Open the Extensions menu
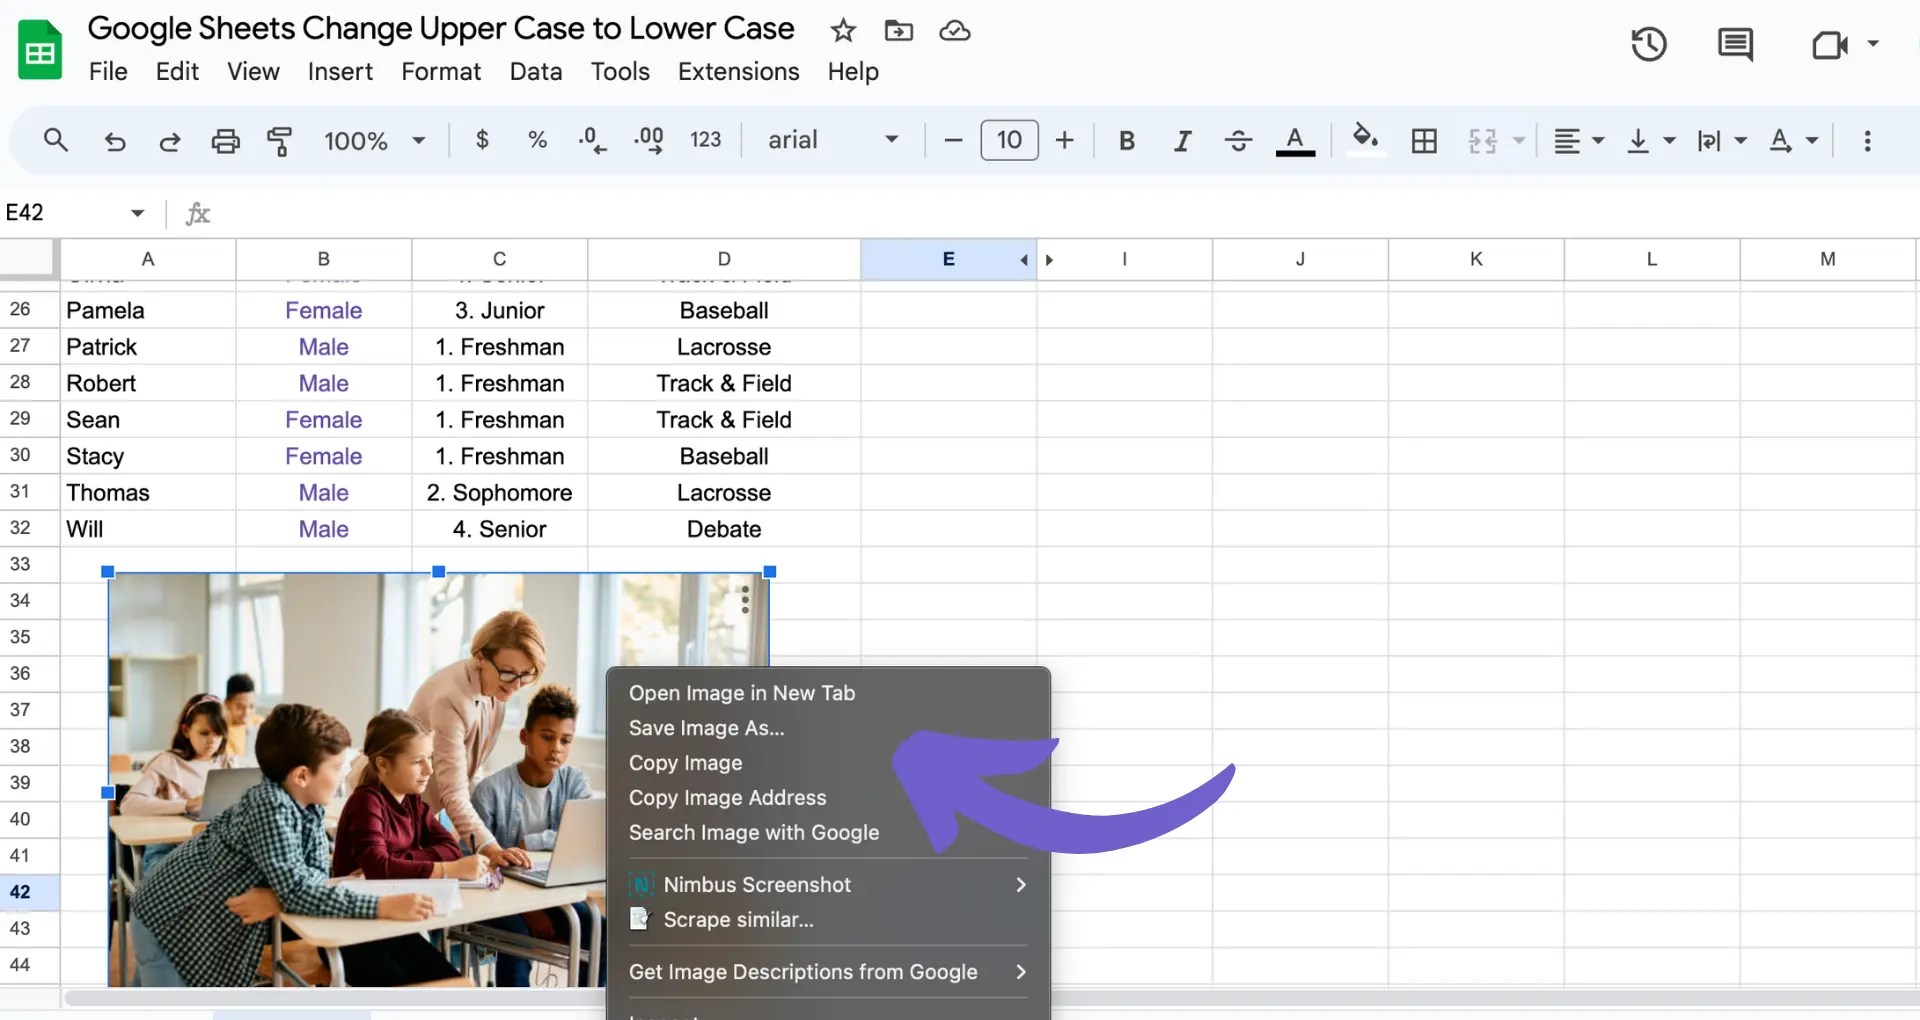 [738, 71]
